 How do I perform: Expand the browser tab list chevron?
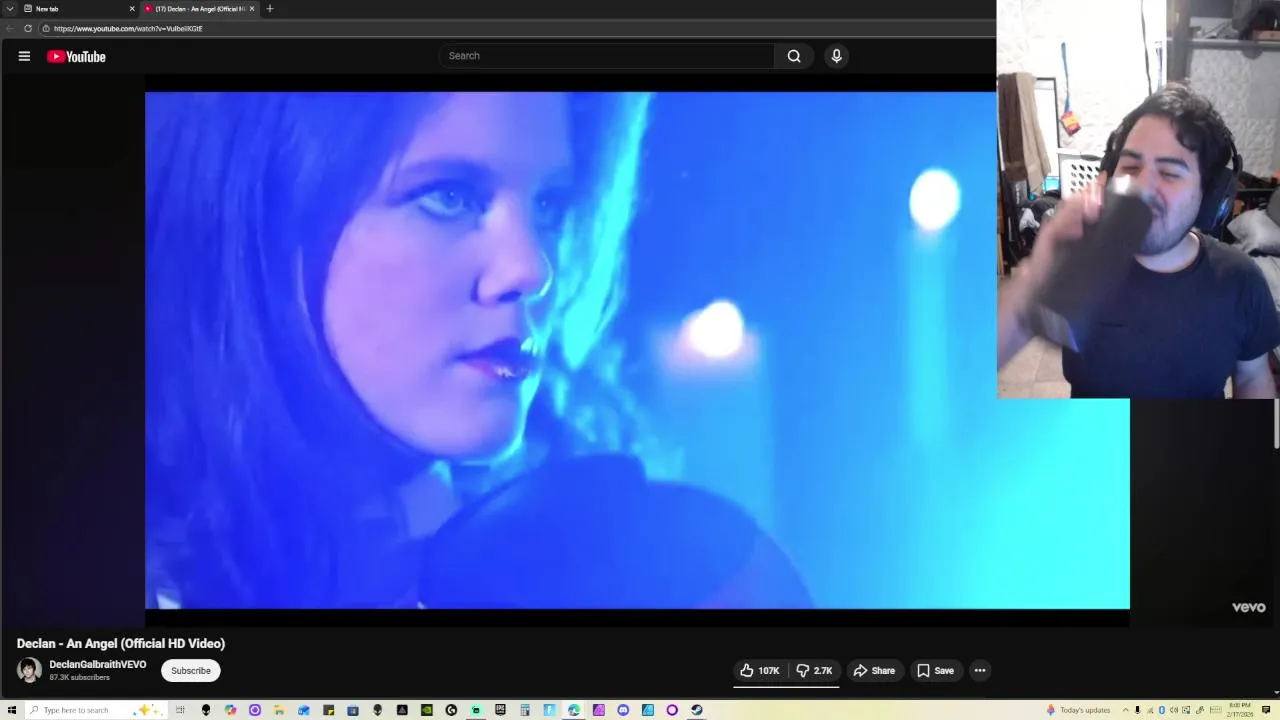click(9, 9)
